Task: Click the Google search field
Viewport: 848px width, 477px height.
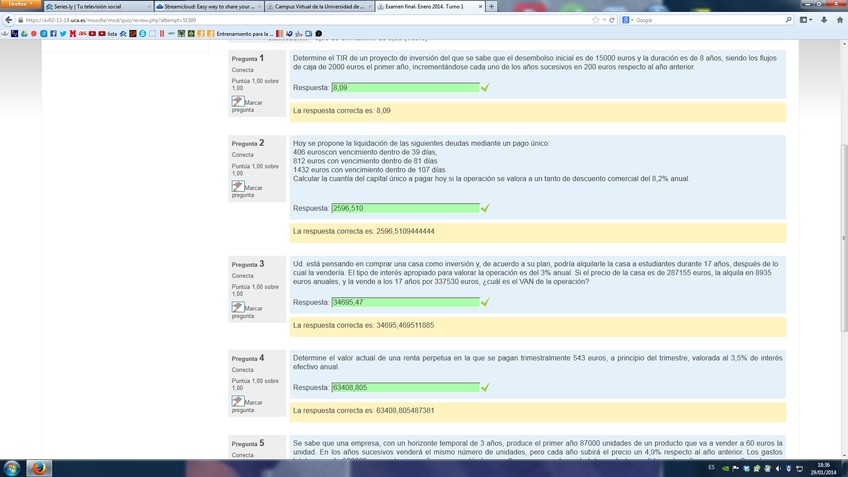Action: (x=708, y=20)
